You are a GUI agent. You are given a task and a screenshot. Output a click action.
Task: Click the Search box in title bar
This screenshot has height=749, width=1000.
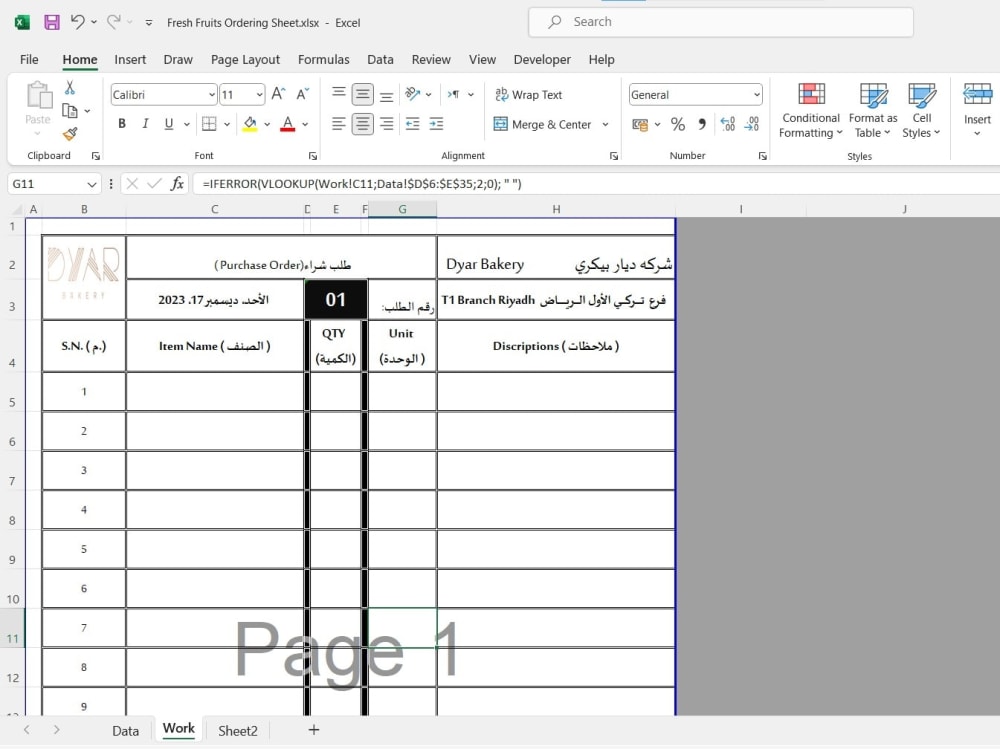pyautogui.click(x=721, y=22)
